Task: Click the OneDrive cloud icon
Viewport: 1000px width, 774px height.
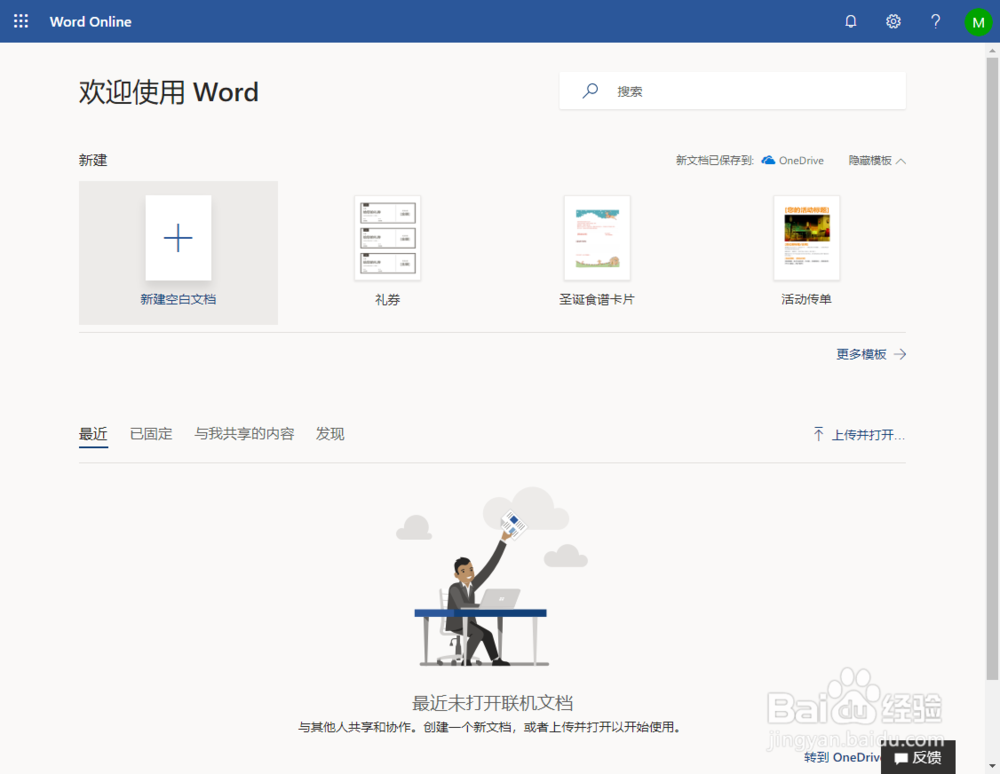Action: pos(768,160)
